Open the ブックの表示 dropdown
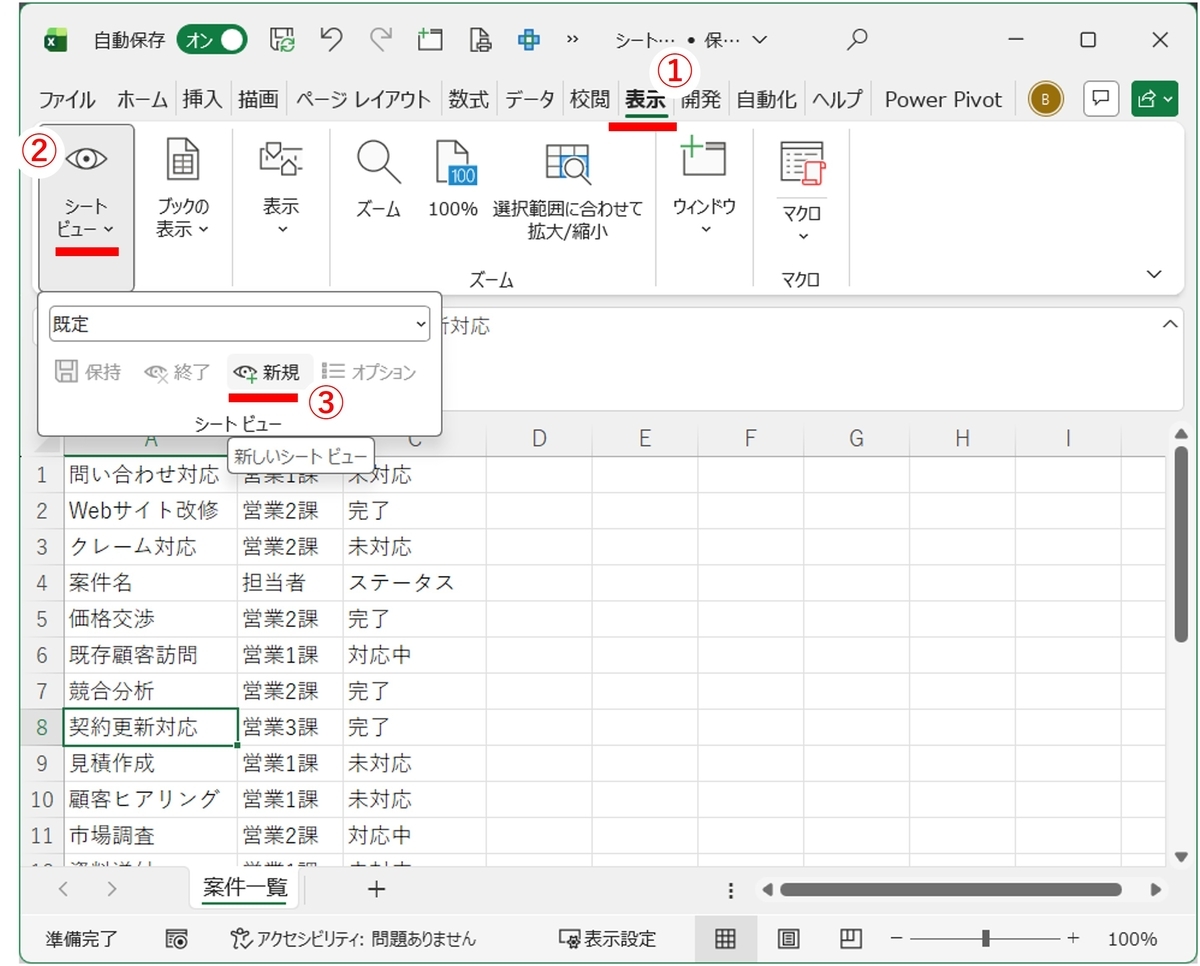The height and width of the screenshot is (966, 1200). 183,190
